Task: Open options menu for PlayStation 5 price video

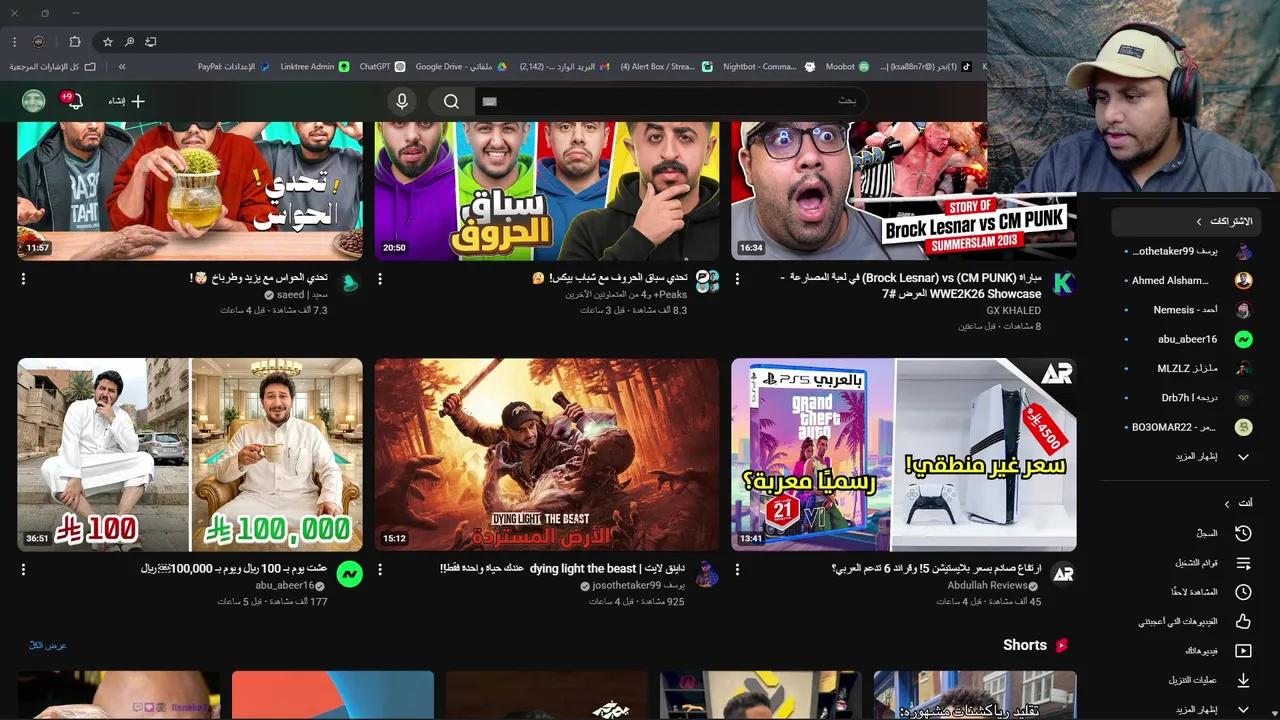Action: tap(738, 569)
